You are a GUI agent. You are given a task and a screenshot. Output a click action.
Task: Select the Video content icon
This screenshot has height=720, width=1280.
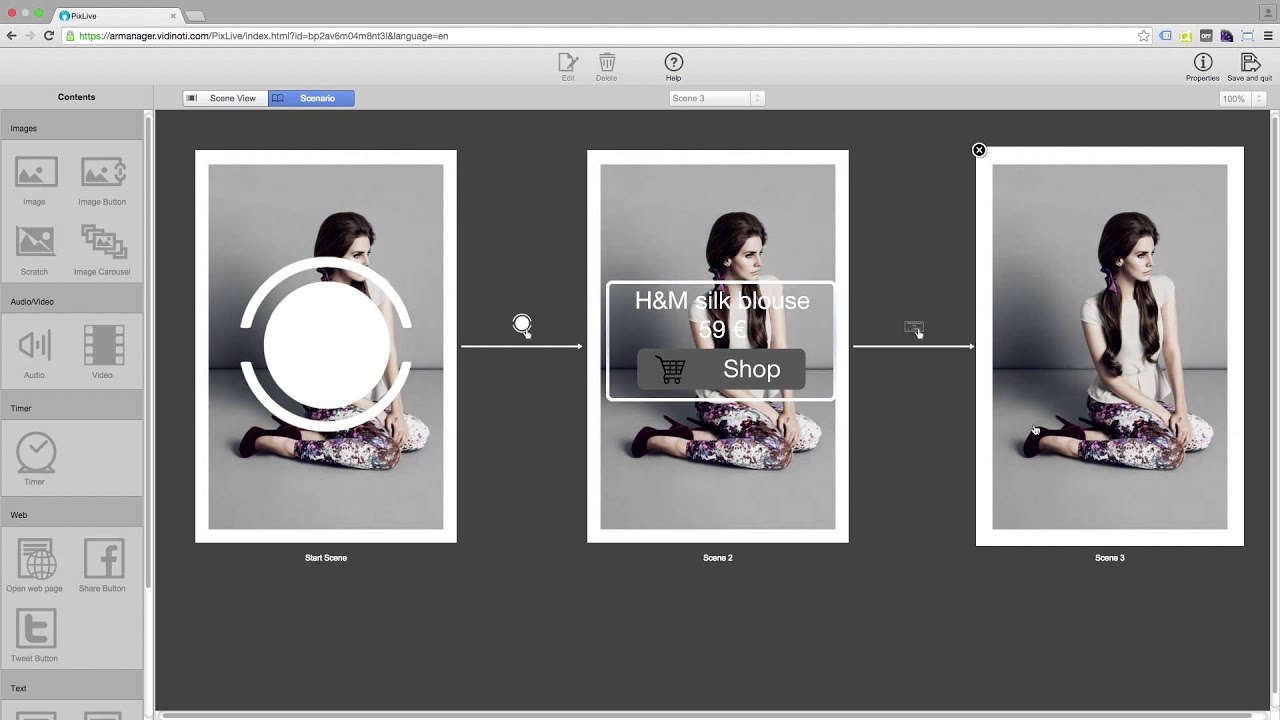coord(103,345)
